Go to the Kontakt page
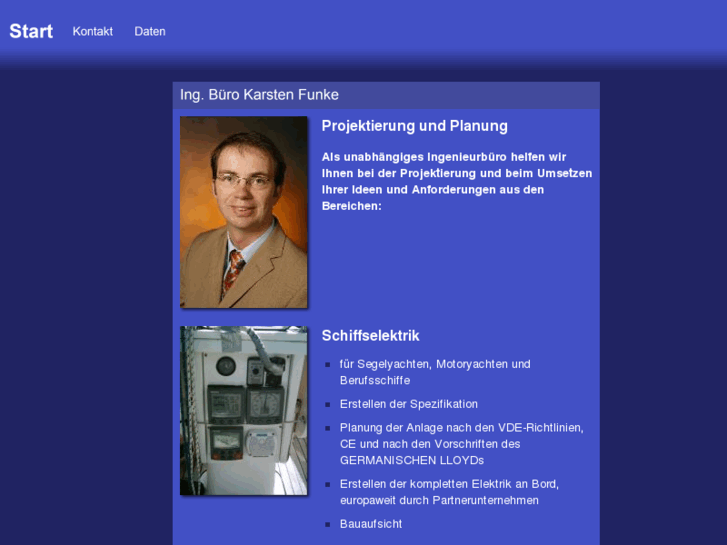Screen dimensions: 727x545 (x=93, y=32)
